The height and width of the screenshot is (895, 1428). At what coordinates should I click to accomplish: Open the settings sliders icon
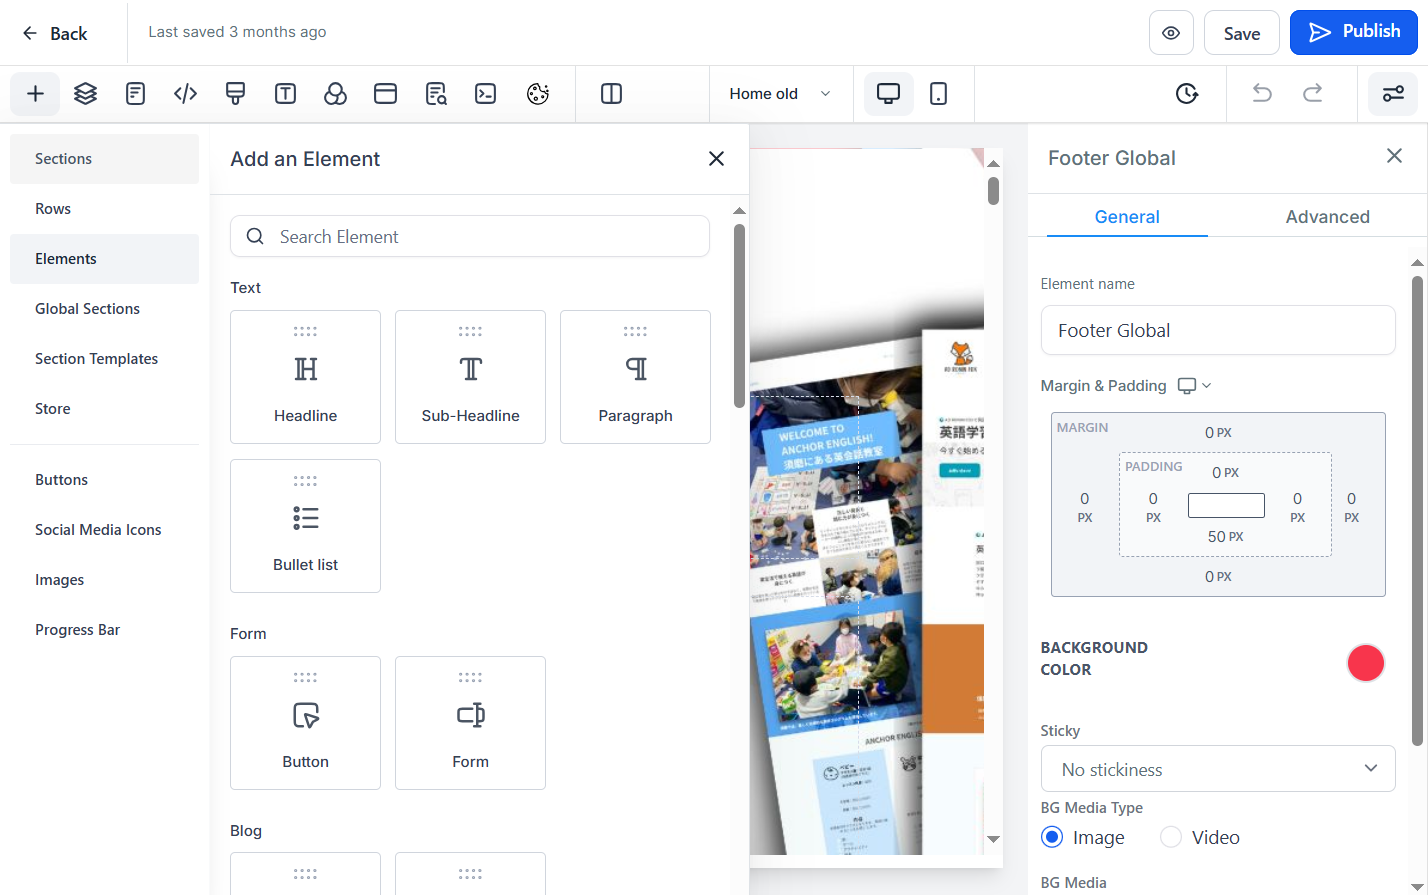point(1393,94)
